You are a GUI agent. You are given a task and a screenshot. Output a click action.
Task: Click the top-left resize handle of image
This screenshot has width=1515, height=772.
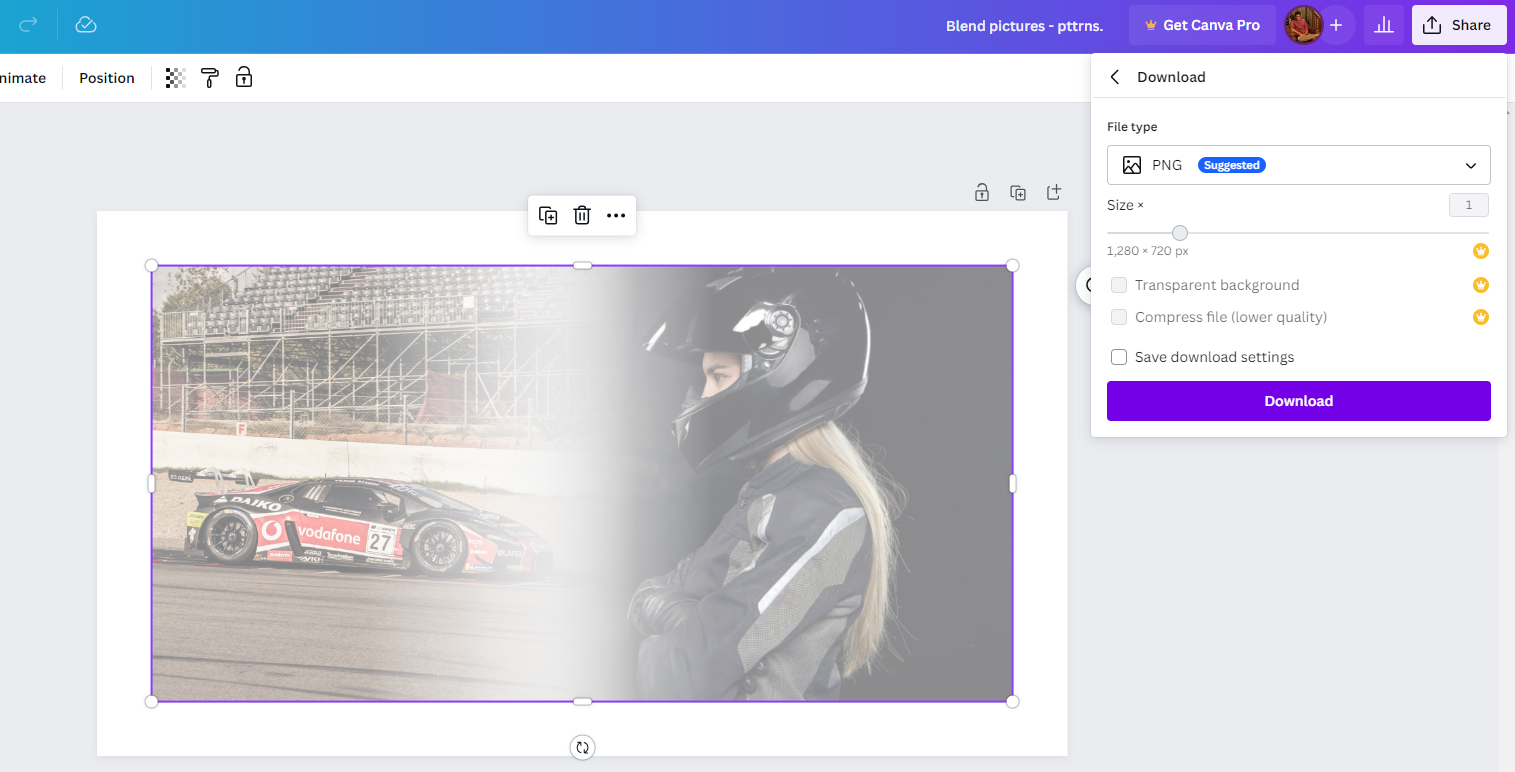pos(152,265)
